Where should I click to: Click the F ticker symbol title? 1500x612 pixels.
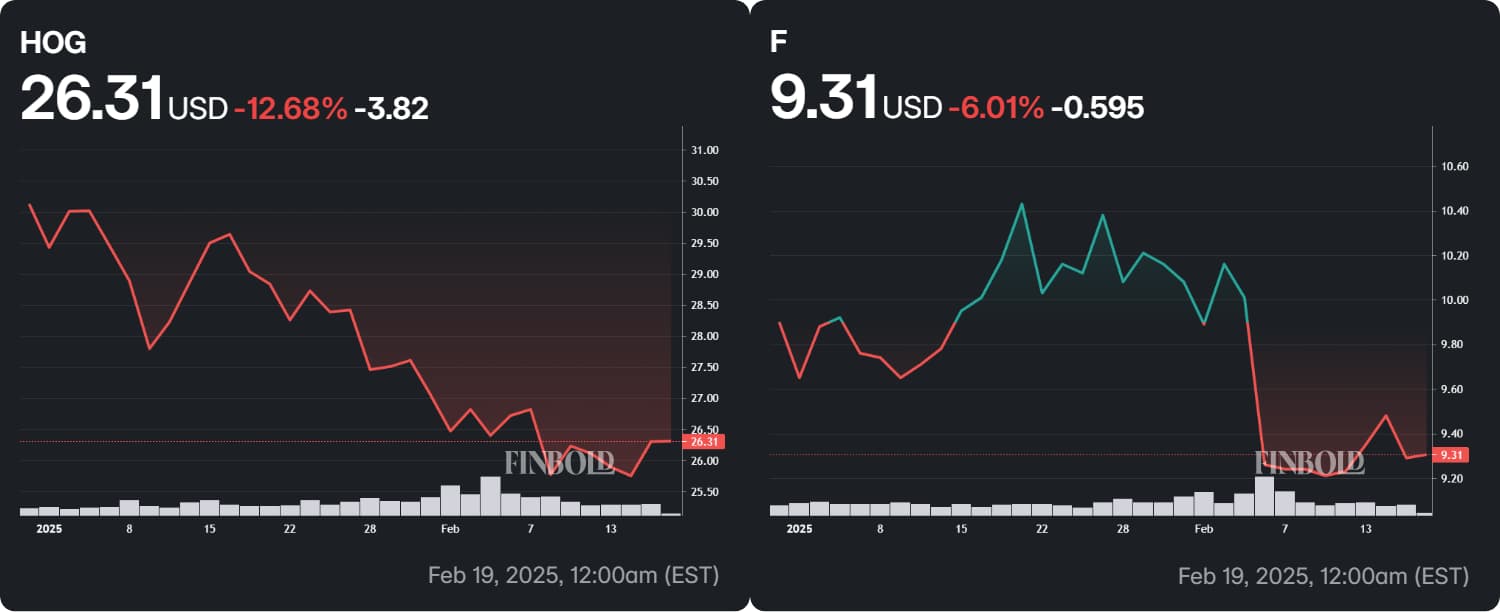(x=777, y=41)
